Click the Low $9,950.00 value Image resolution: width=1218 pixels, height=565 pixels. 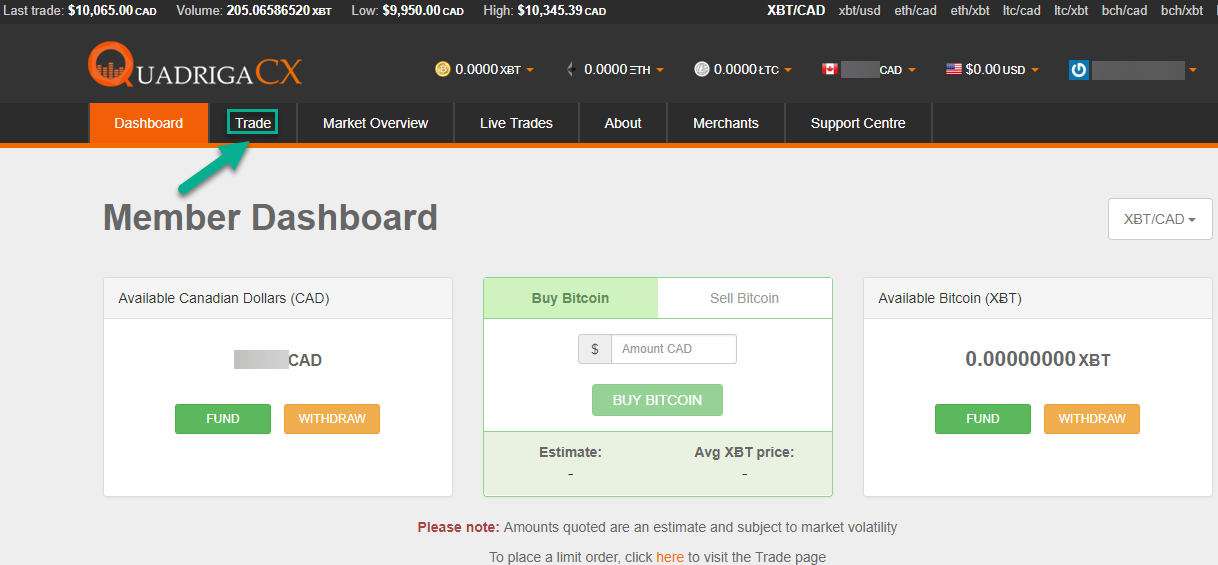tap(423, 10)
